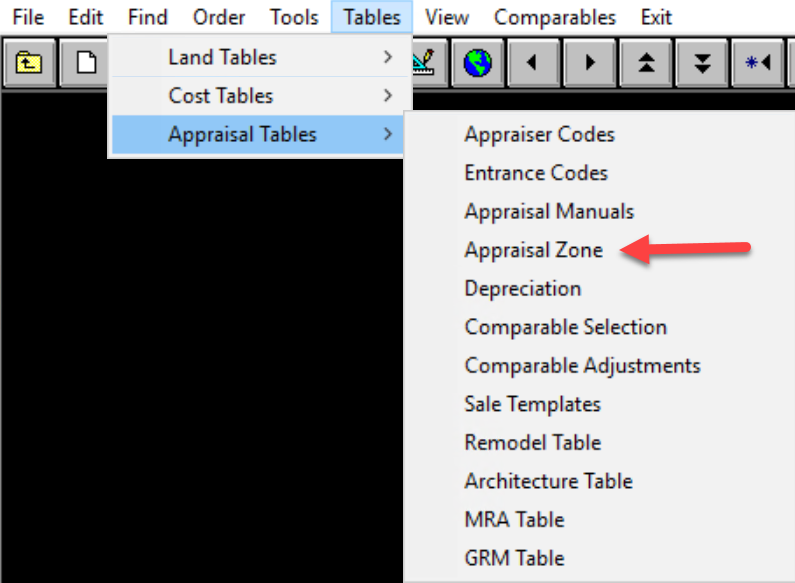Jump to last record double-down arrow

pos(702,63)
